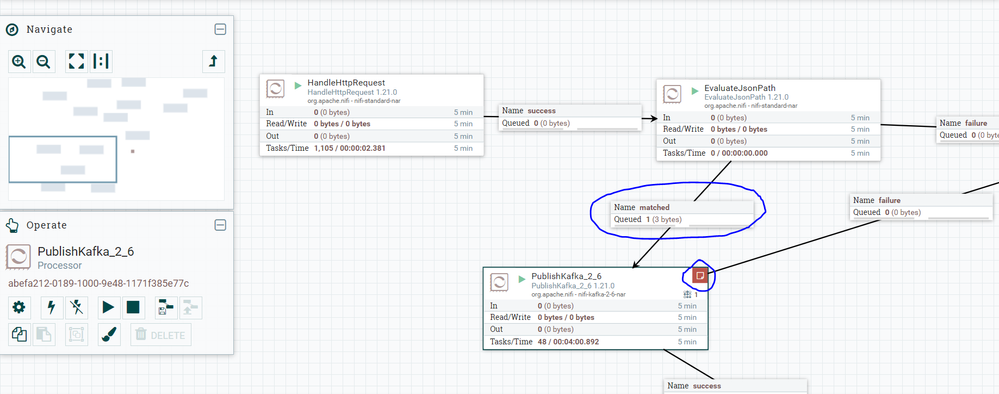Select the HandleHttpRequest processor
The width and height of the screenshot is (999, 394).
click(x=371, y=115)
